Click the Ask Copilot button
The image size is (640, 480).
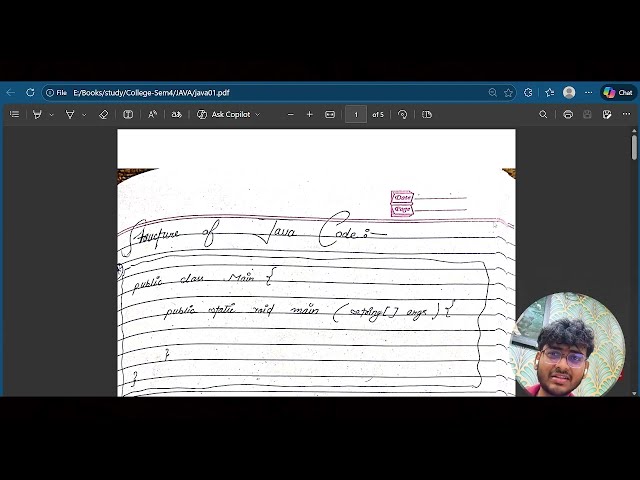(224, 115)
